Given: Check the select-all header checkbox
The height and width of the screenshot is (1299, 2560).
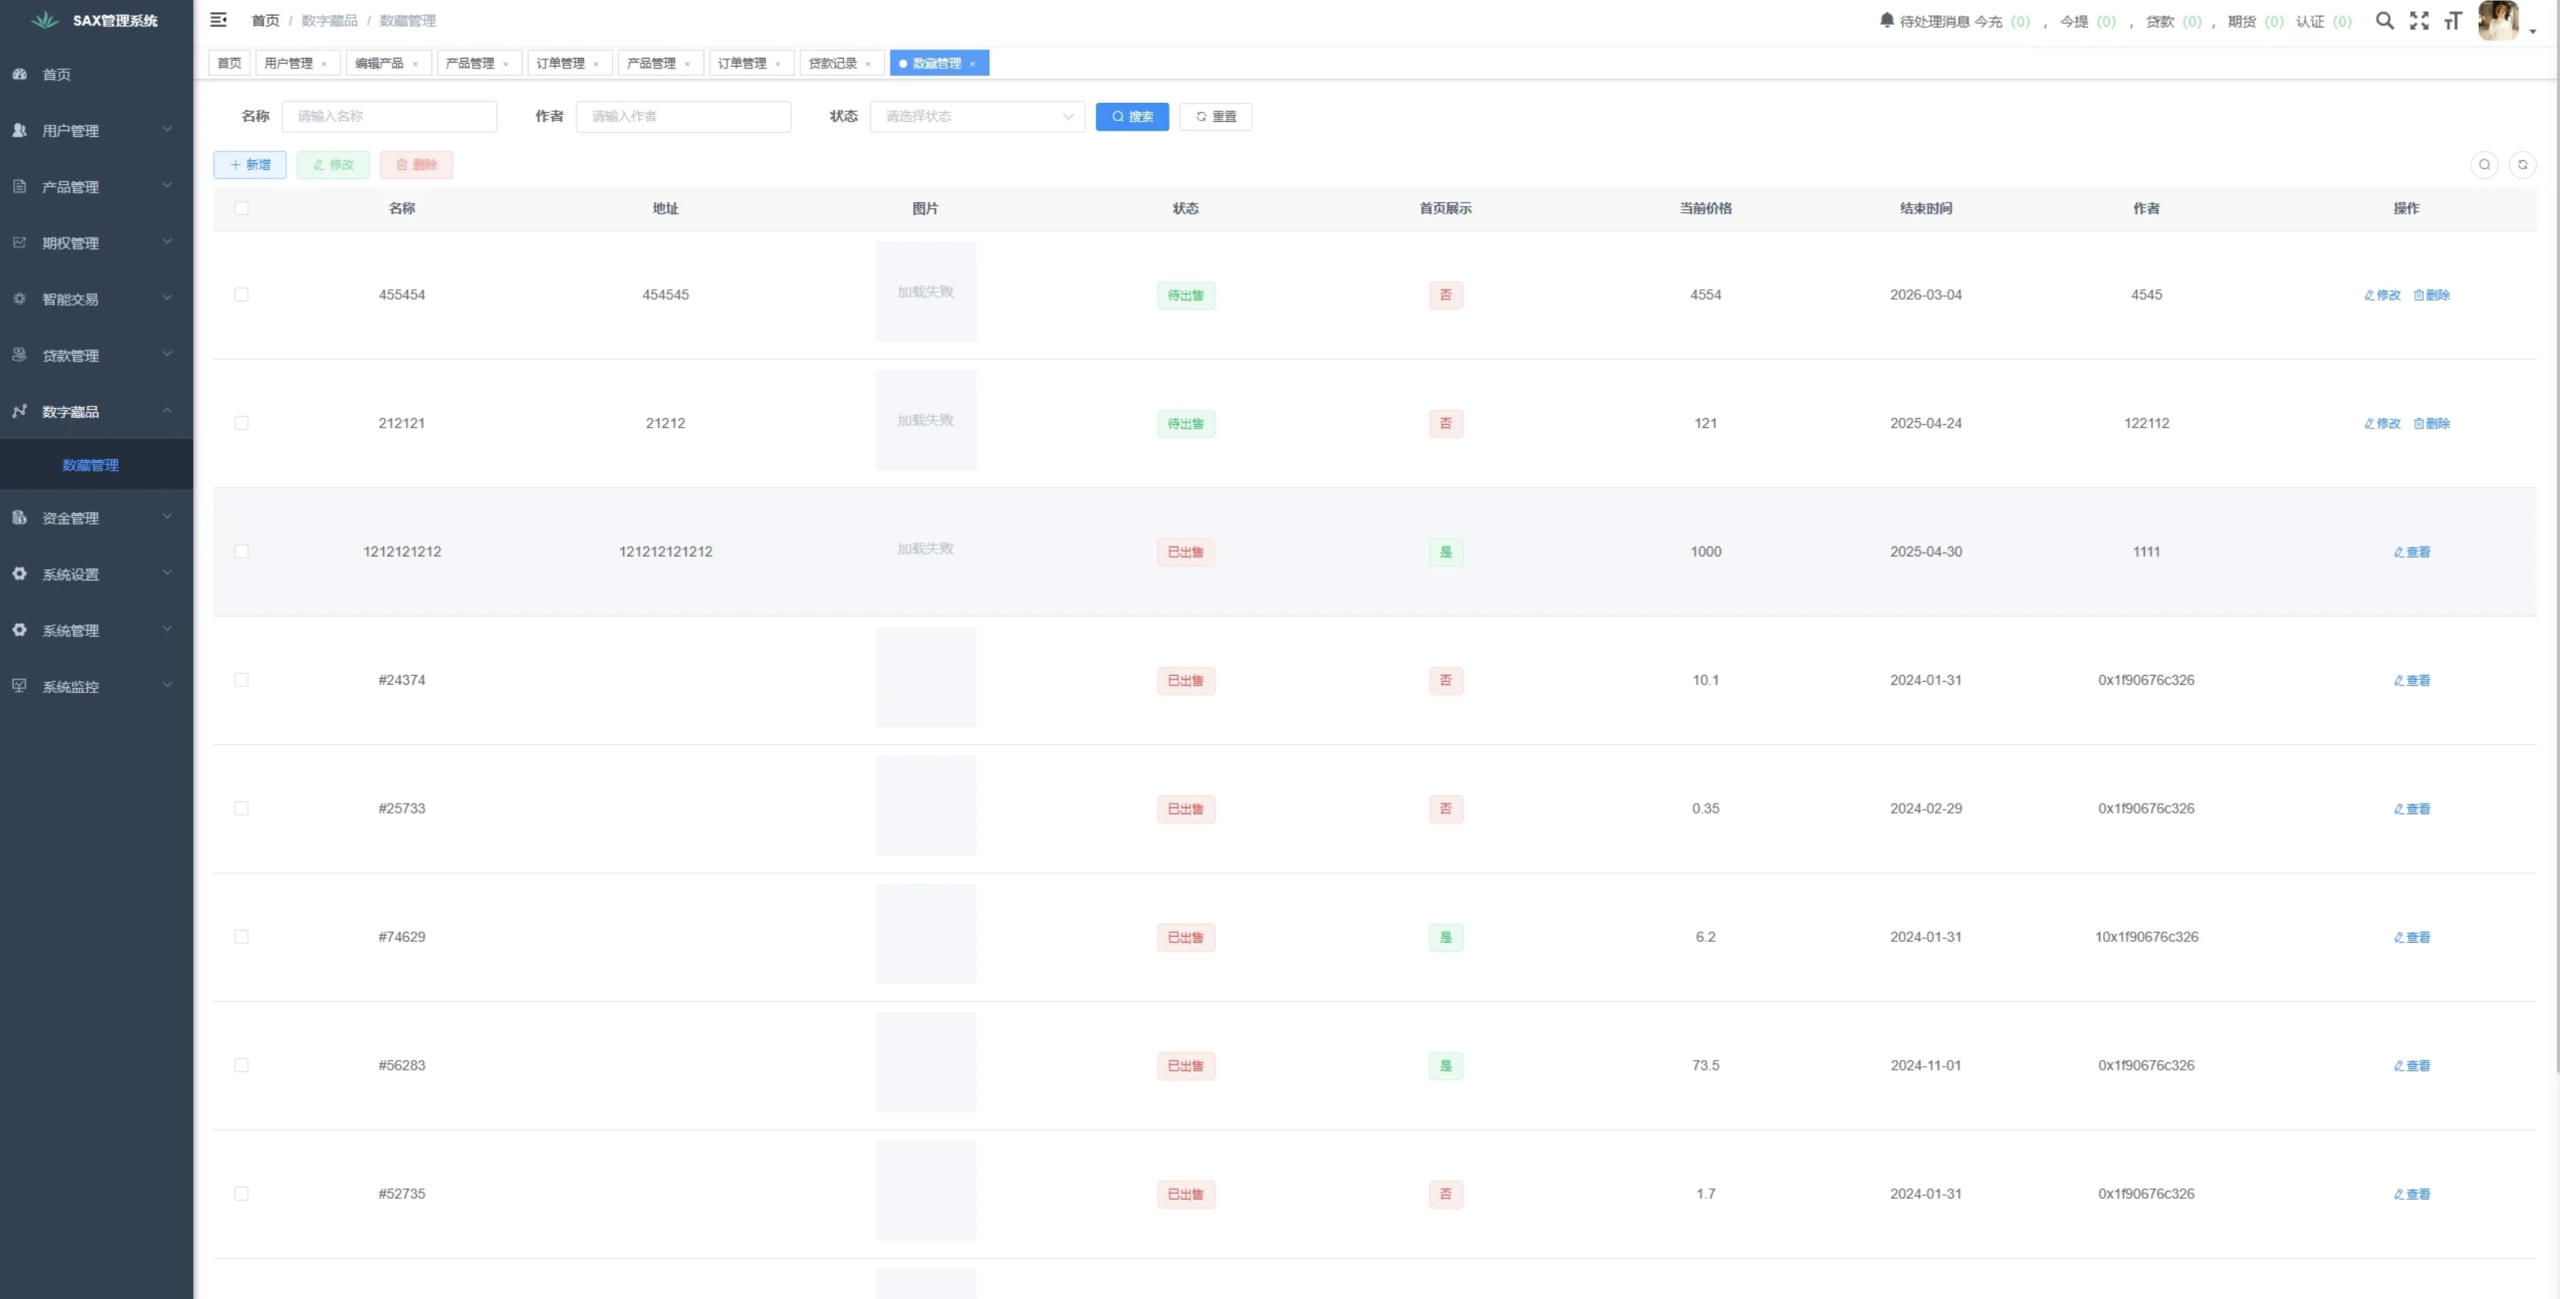Looking at the screenshot, I should 241,208.
